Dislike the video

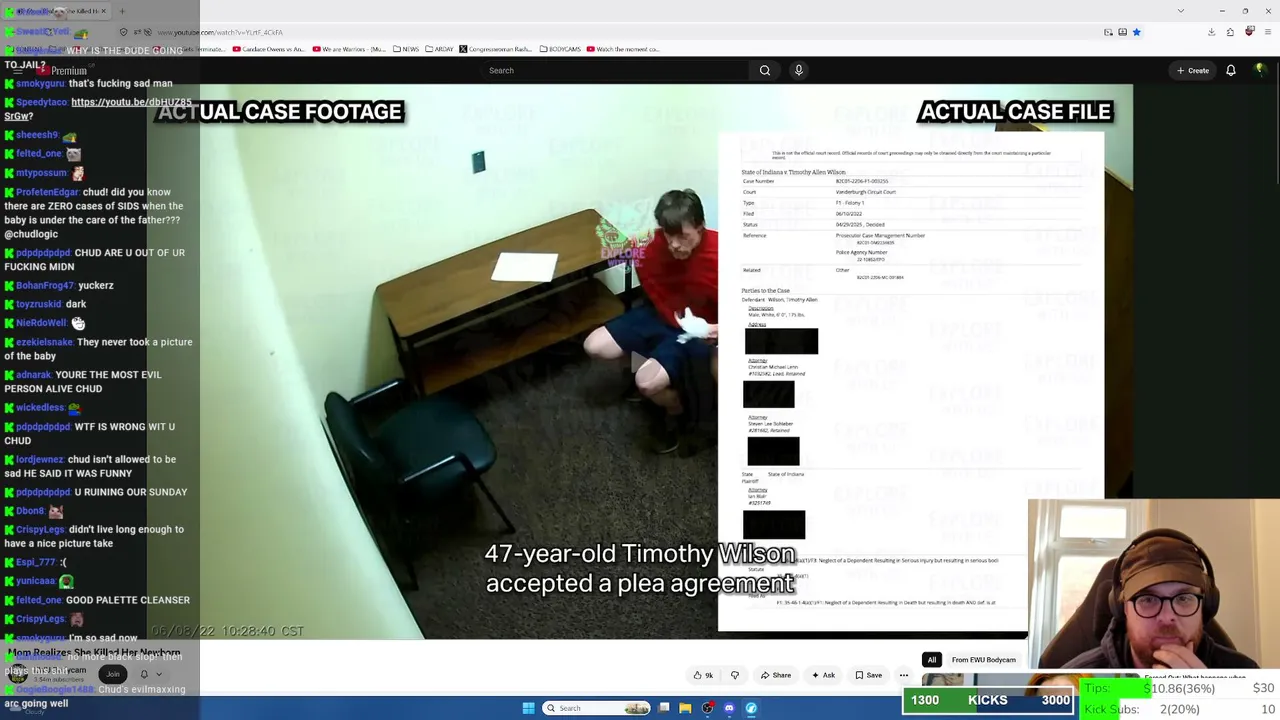(735, 675)
